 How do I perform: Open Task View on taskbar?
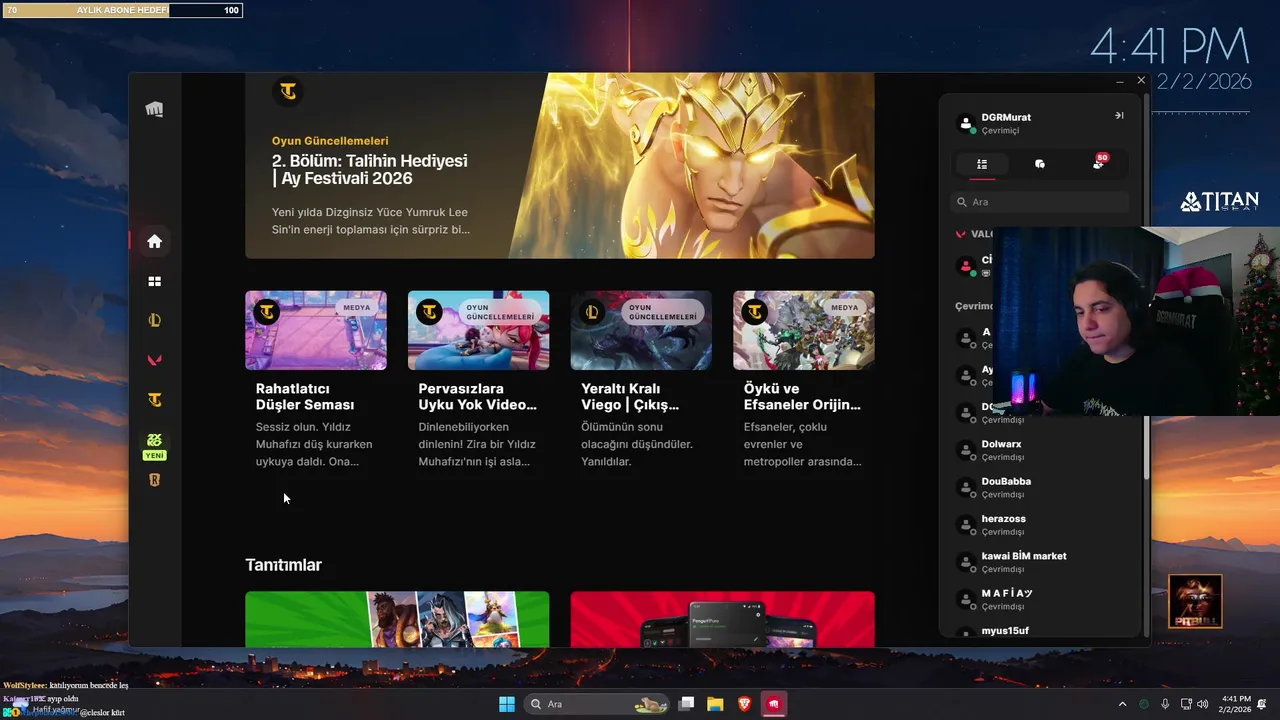pos(686,704)
